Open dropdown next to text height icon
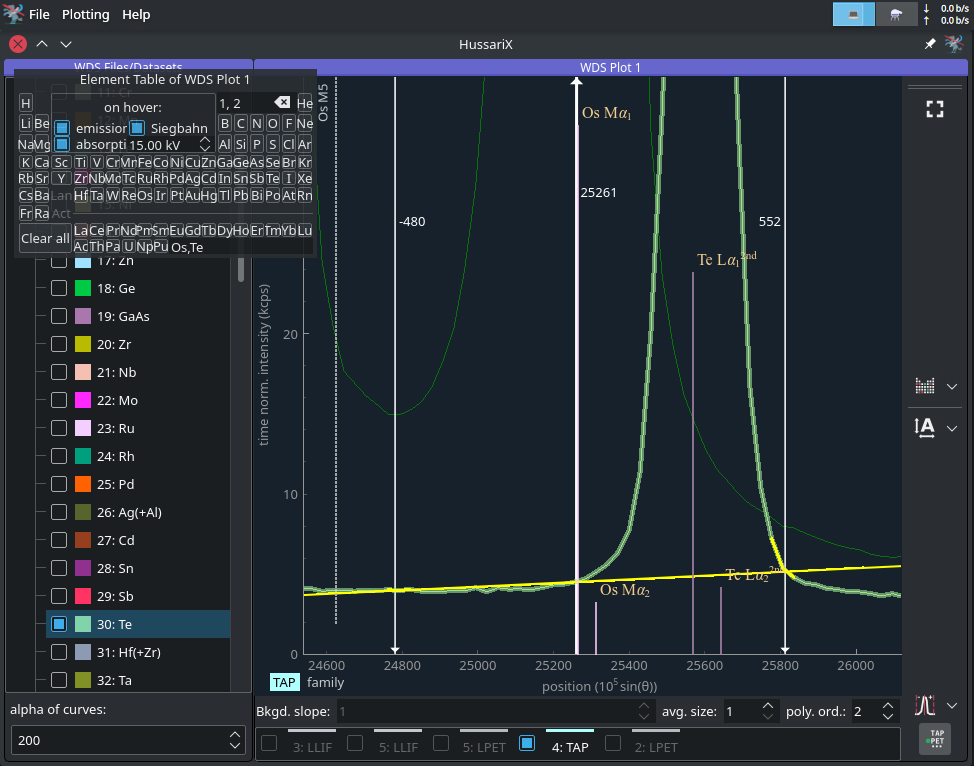Image resolution: width=974 pixels, height=766 pixels. (x=952, y=428)
